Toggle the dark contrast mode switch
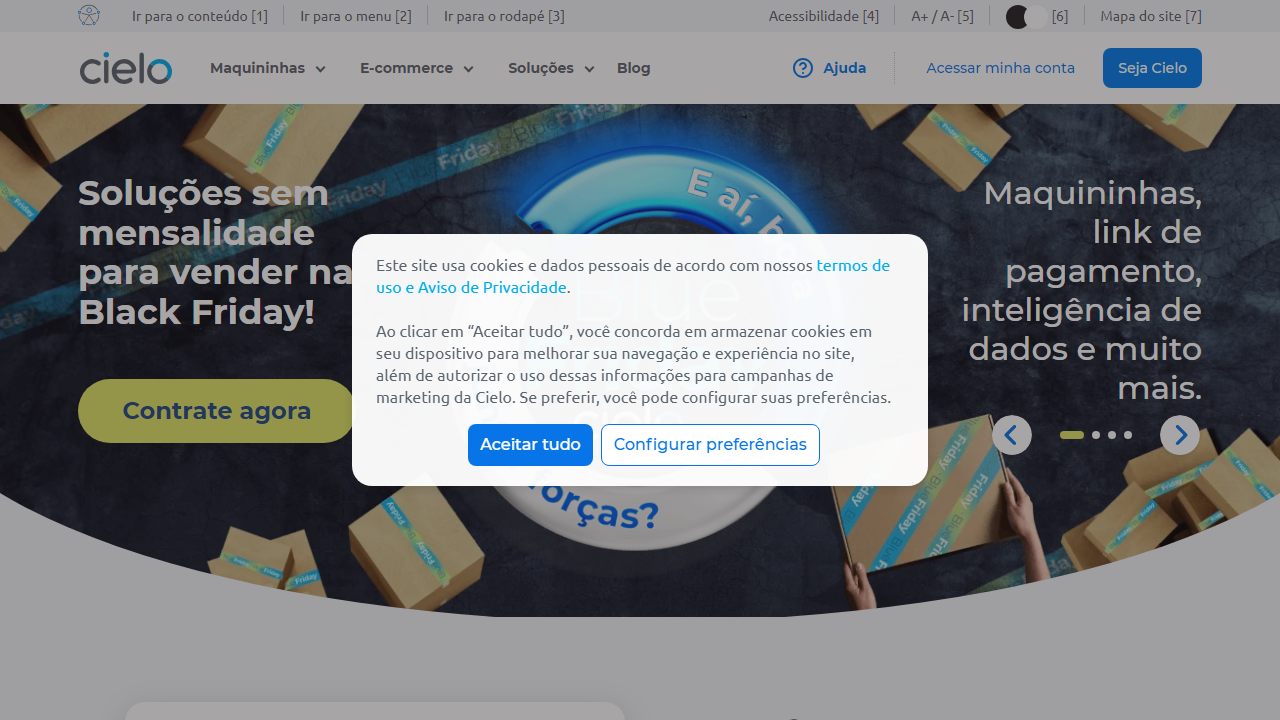 pyautogui.click(x=1026, y=16)
